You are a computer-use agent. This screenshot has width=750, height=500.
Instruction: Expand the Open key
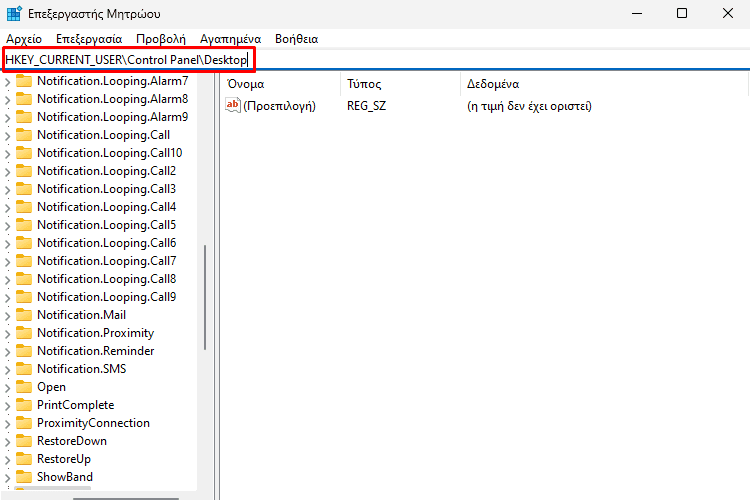coord(7,388)
